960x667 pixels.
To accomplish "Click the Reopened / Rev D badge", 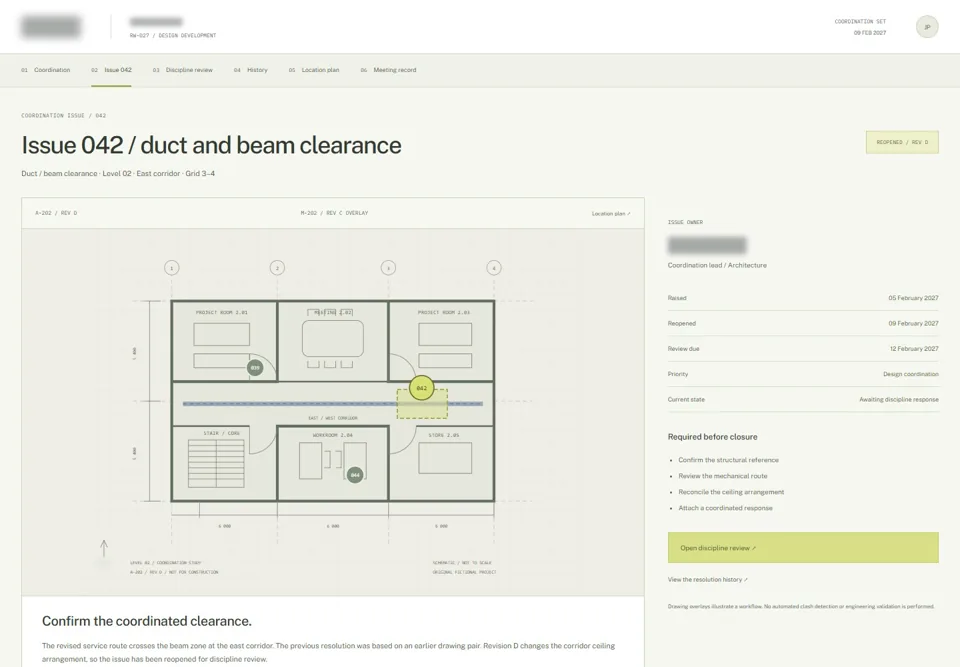I will pyautogui.click(x=902, y=142).
